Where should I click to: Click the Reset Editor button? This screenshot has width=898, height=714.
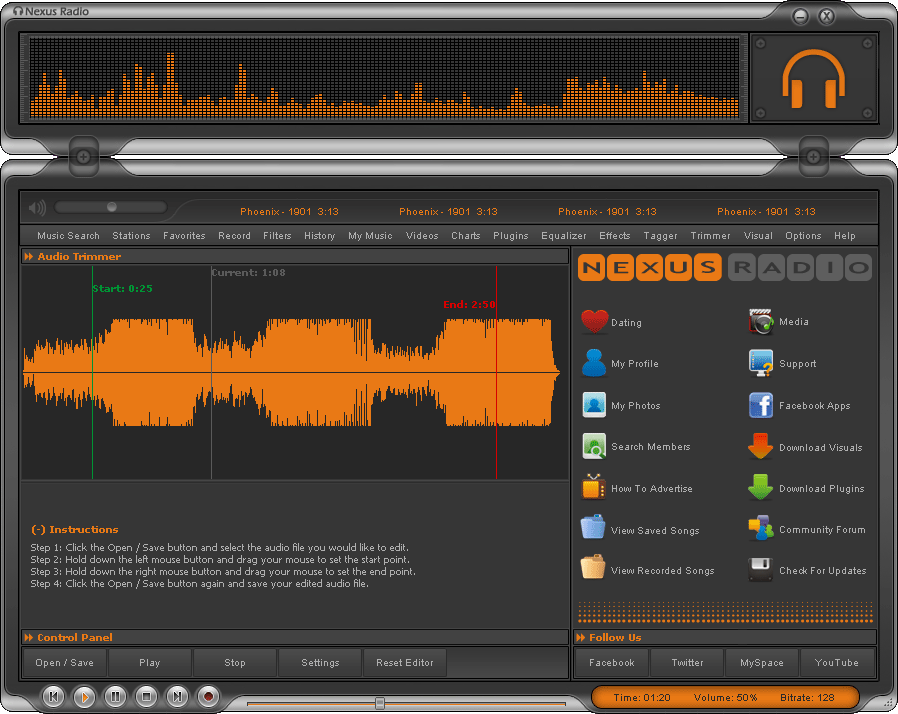pyautogui.click(x=405, y=662)
